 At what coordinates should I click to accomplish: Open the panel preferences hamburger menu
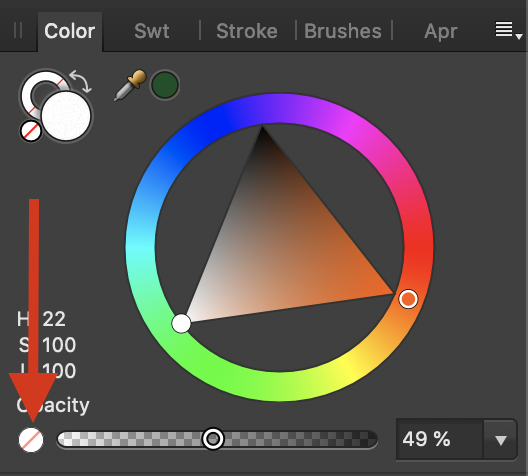tap(508, 30)
